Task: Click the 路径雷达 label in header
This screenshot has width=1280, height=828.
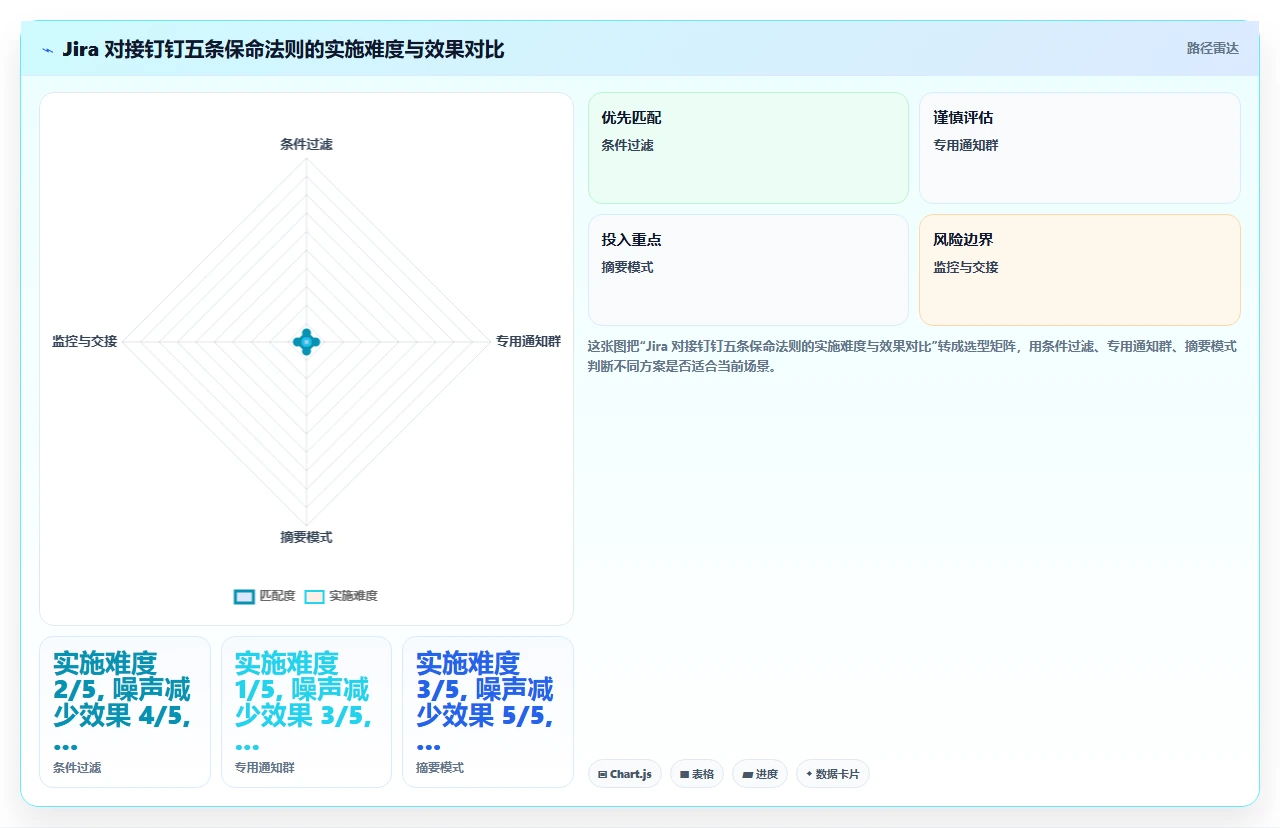Action: (1212, 48)
